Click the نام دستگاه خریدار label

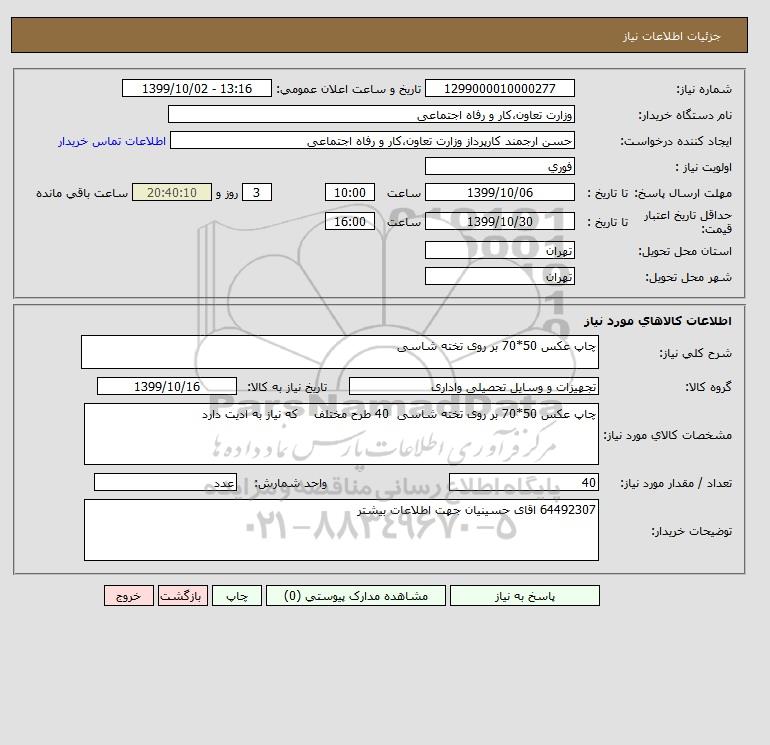(685, 115)
